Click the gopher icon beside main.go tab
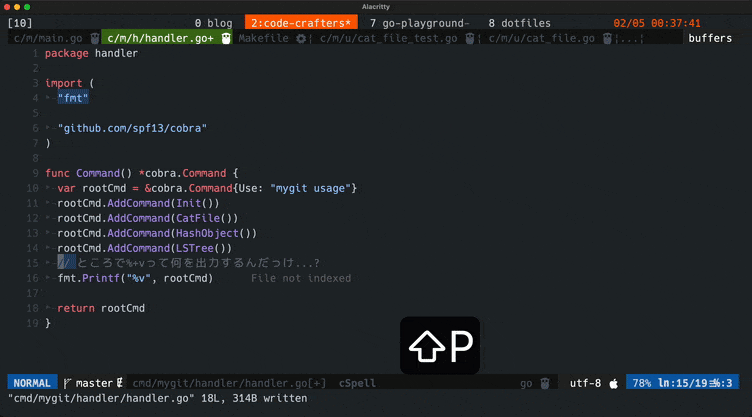This screenshot has width=752, height=417. pyautogui.click(x=95, y=38)
